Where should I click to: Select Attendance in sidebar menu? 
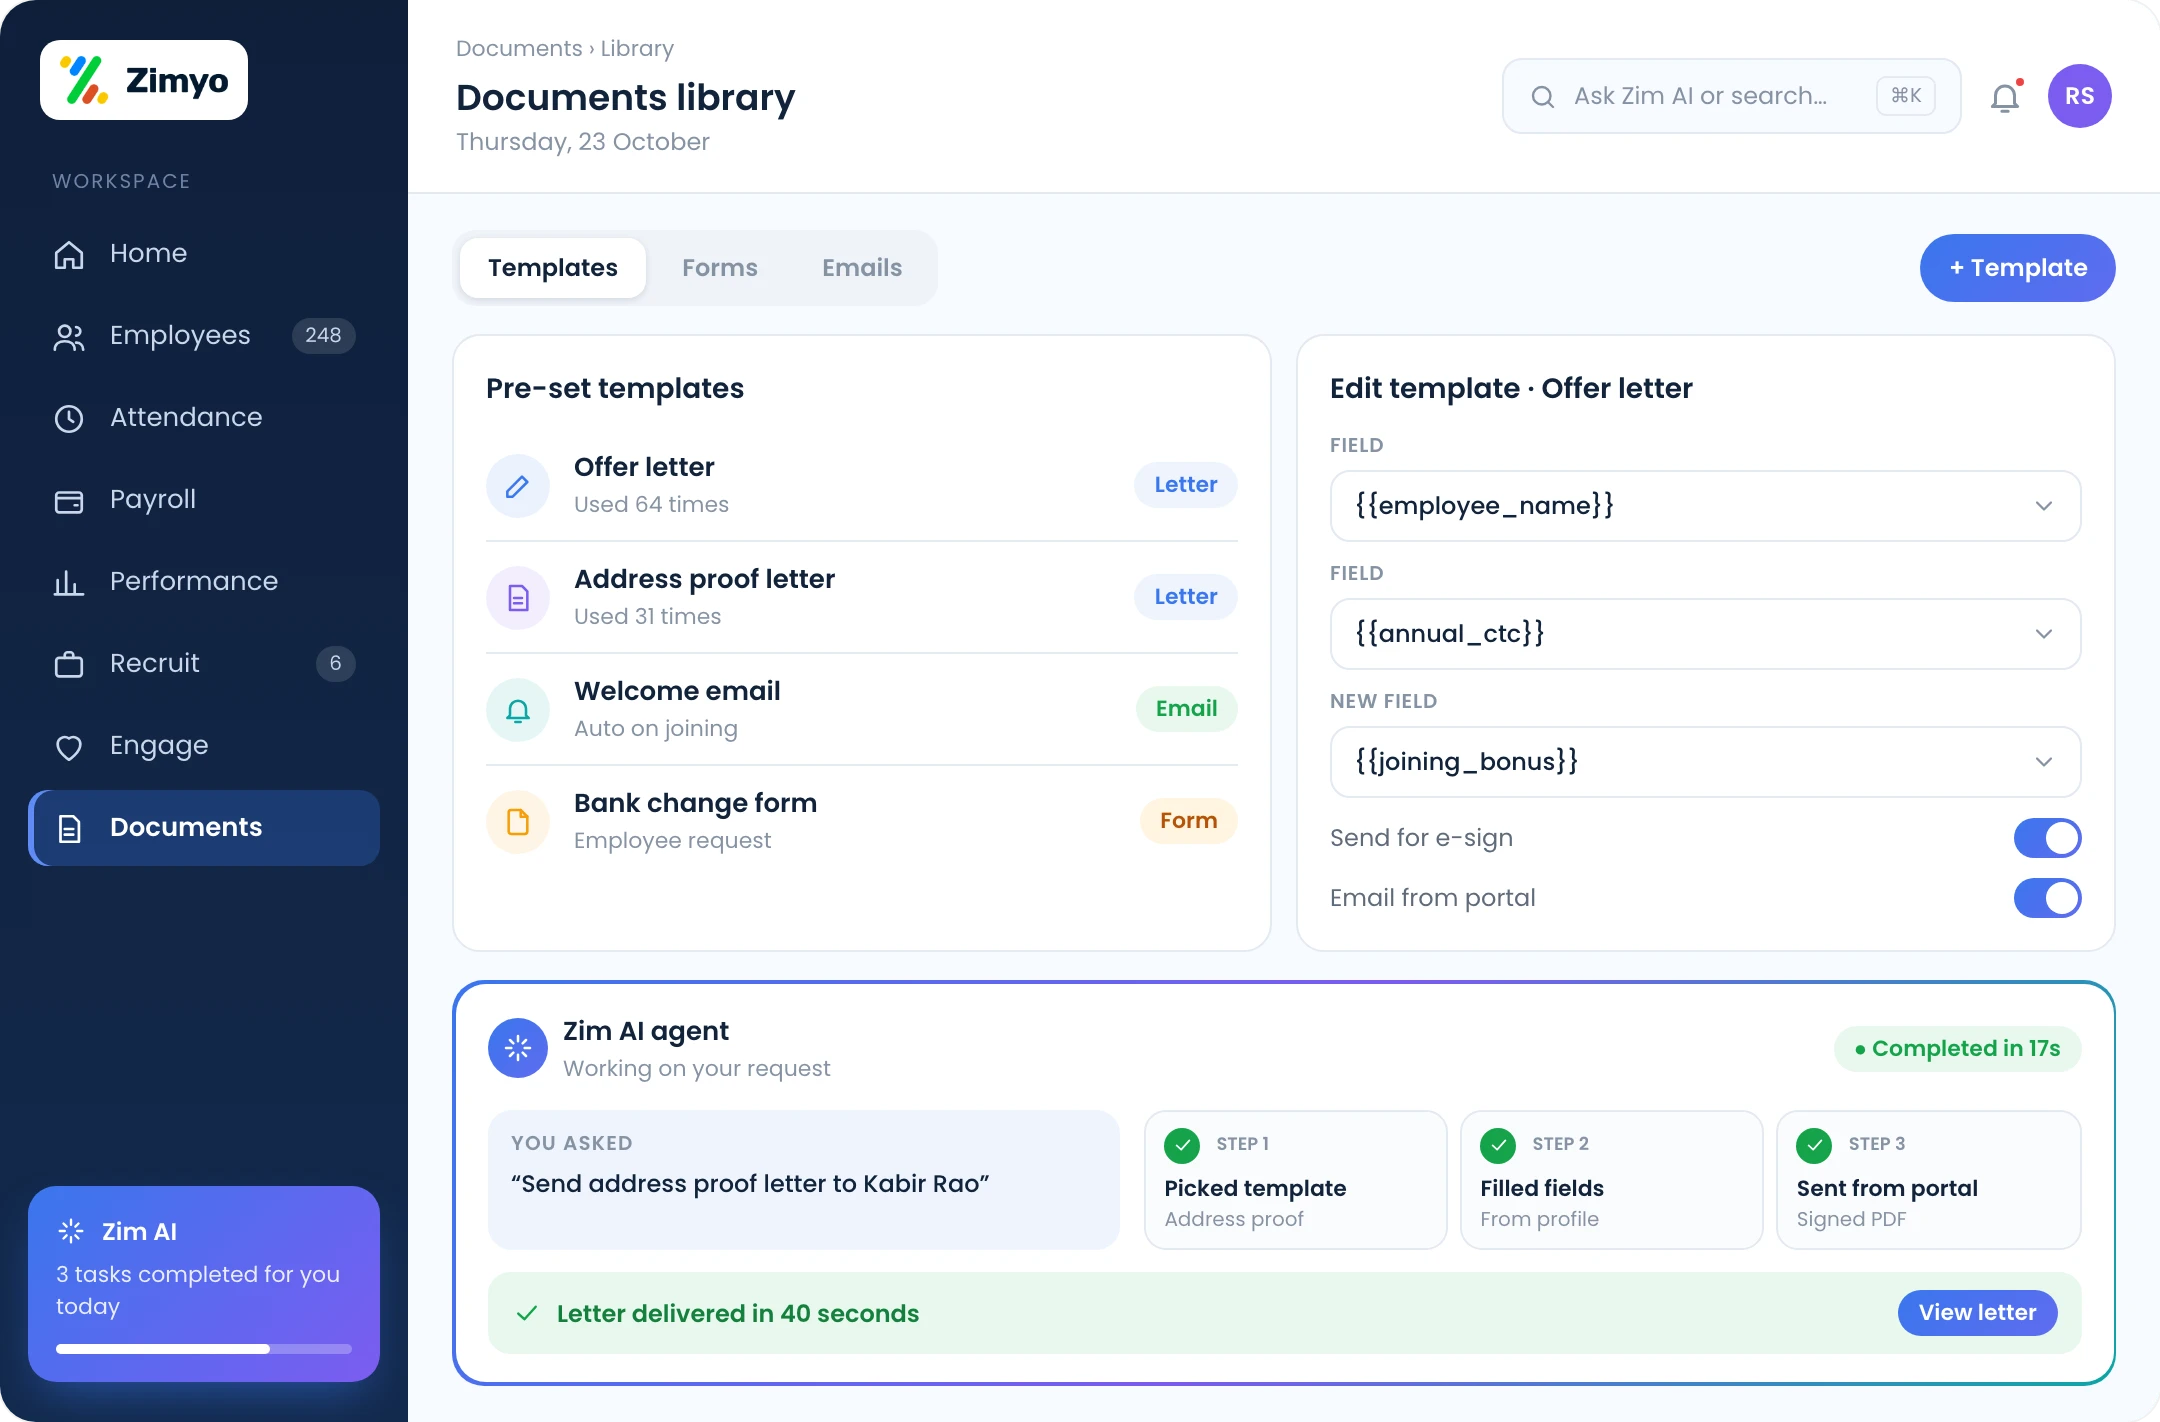pos(204,418)
